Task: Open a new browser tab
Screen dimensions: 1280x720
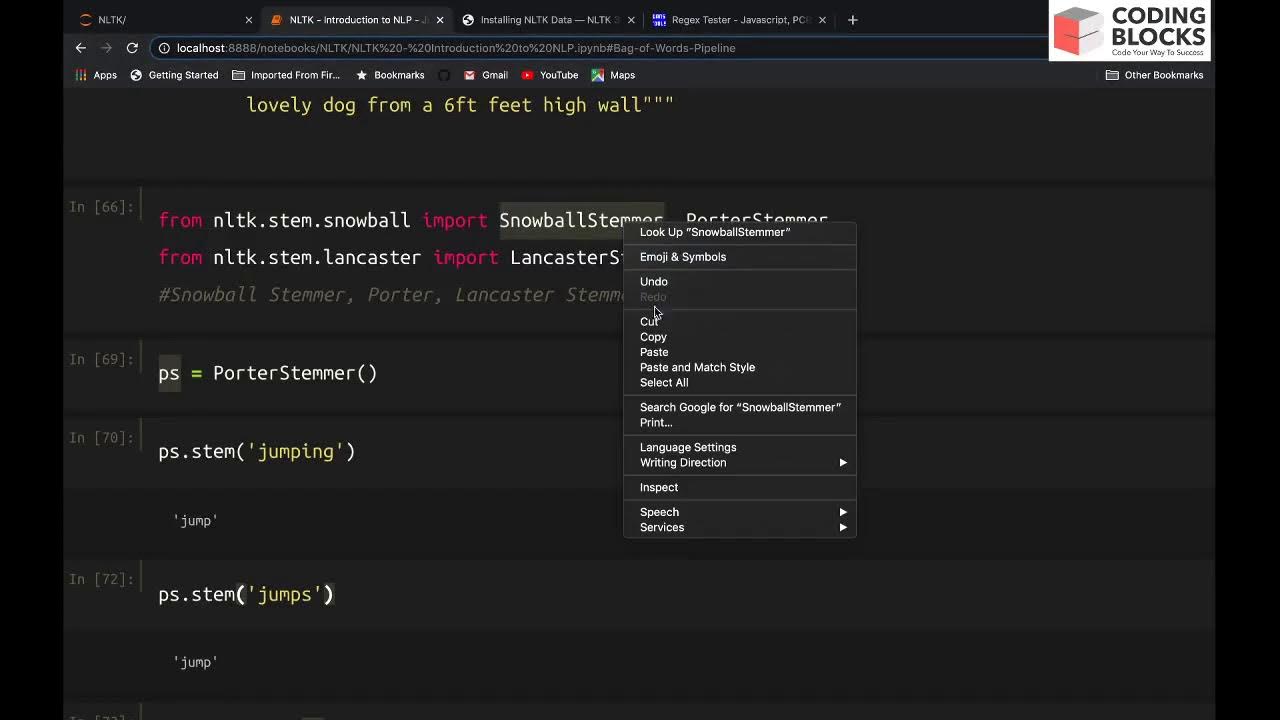Action: tap(852, 20)
